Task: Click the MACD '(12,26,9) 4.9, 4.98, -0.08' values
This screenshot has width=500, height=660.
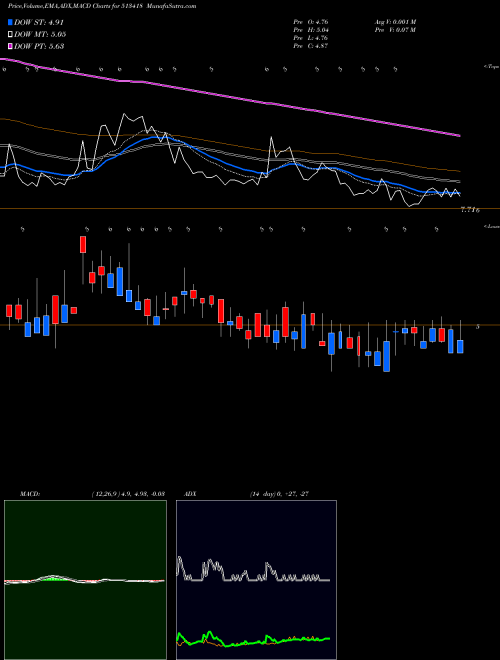Action: pyautogui.click(x=128, y=494)
